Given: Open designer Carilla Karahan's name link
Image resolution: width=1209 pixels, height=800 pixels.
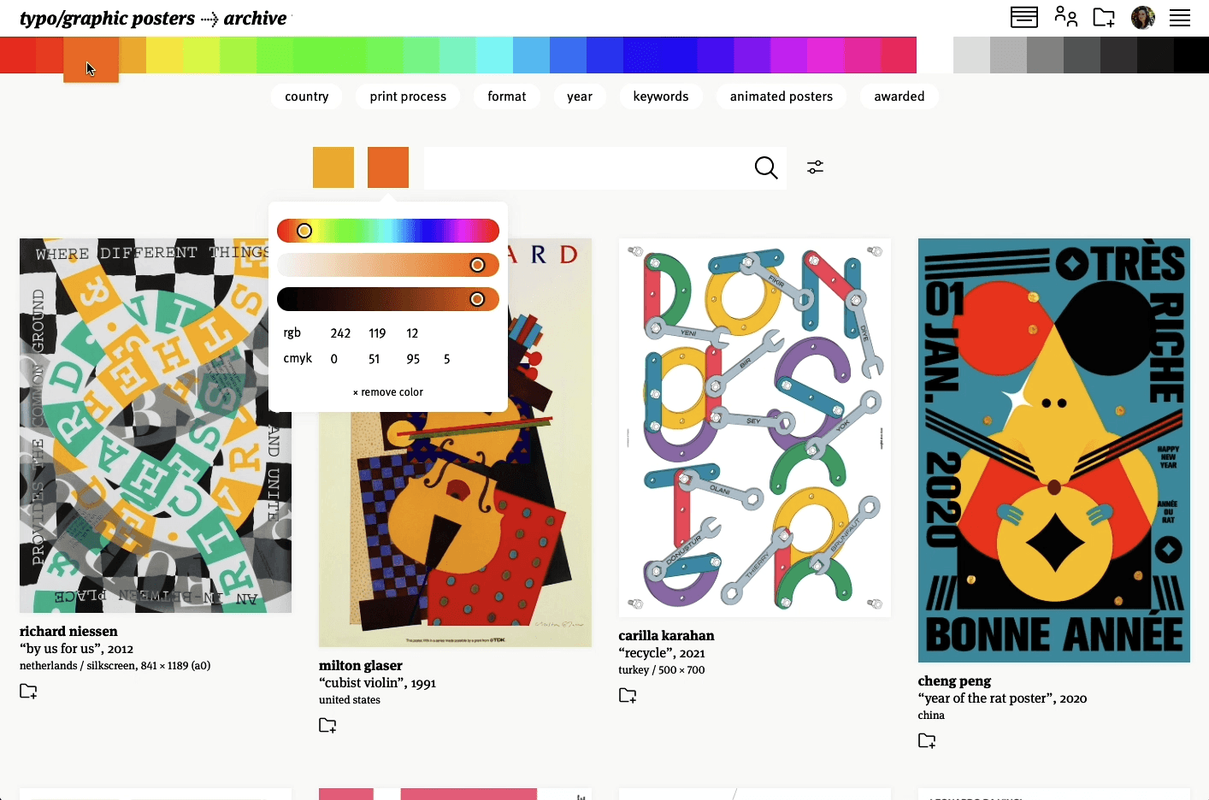Looking at the screenshot, I should (x=667, y=635).
